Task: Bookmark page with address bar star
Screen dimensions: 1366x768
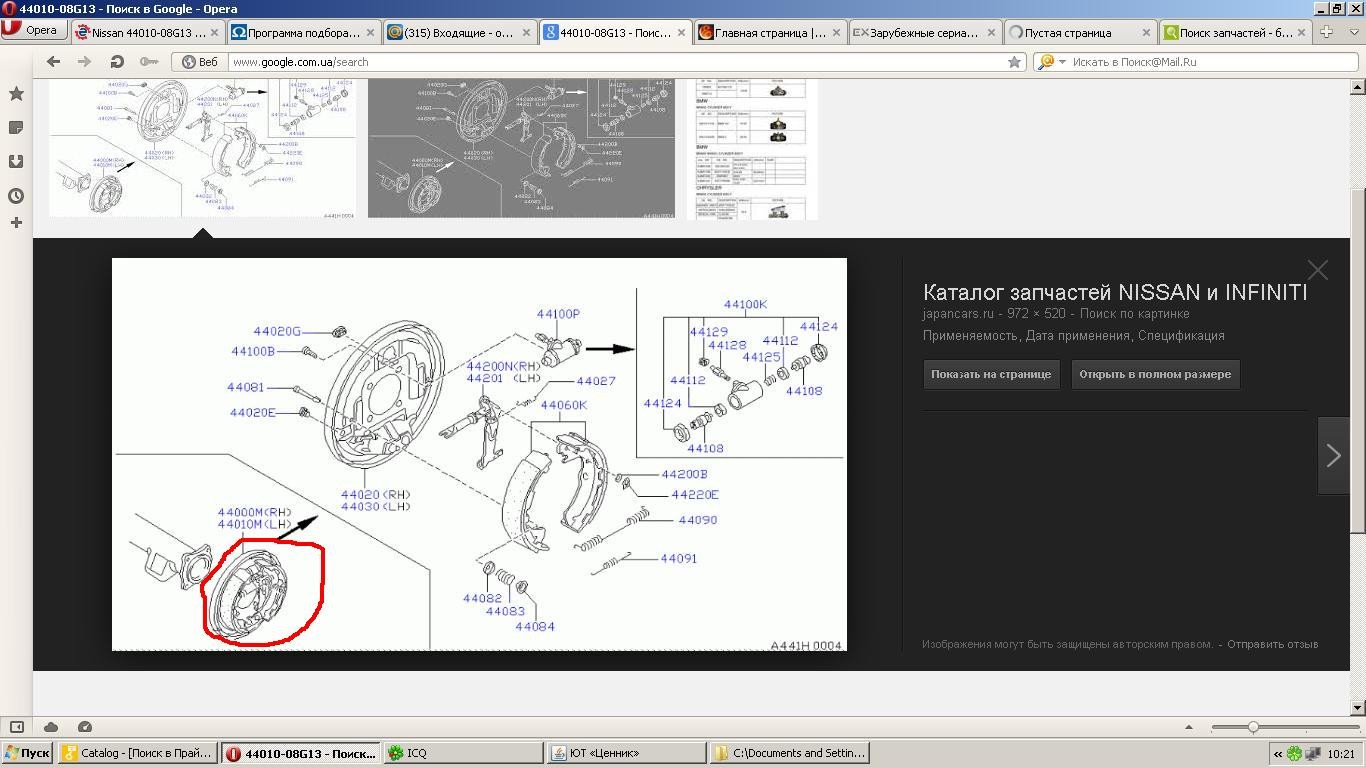Action: coord(1014,62)
